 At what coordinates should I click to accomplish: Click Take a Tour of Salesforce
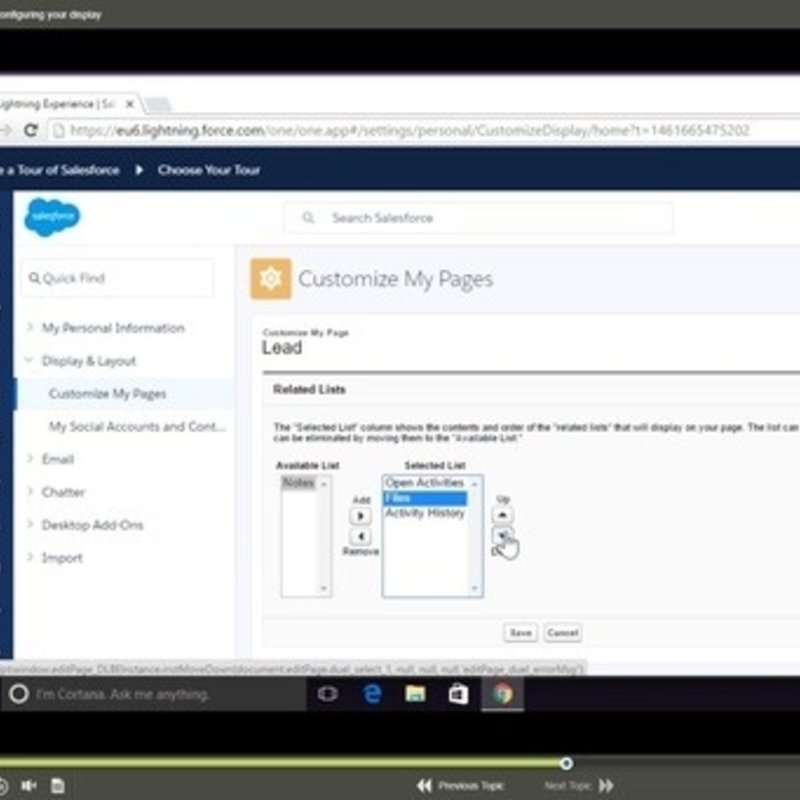click(60, 170)
